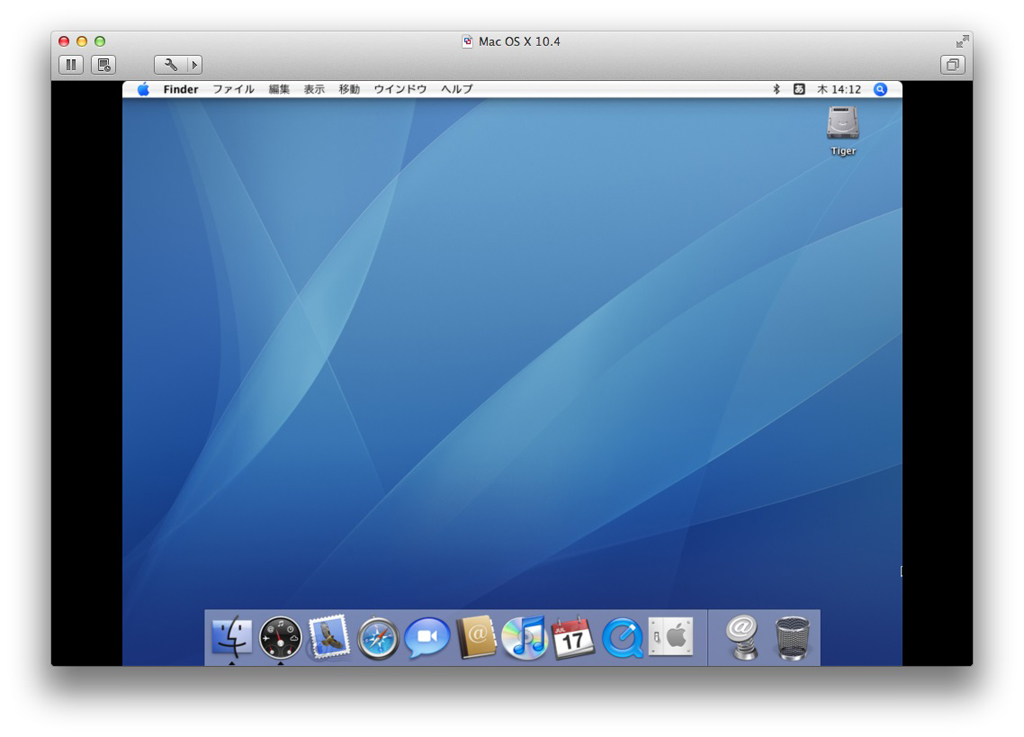The height and width of the screenshot is (737, 1024).
Task: Take a snapshot of the virtual machine
Action: [103, 65]
